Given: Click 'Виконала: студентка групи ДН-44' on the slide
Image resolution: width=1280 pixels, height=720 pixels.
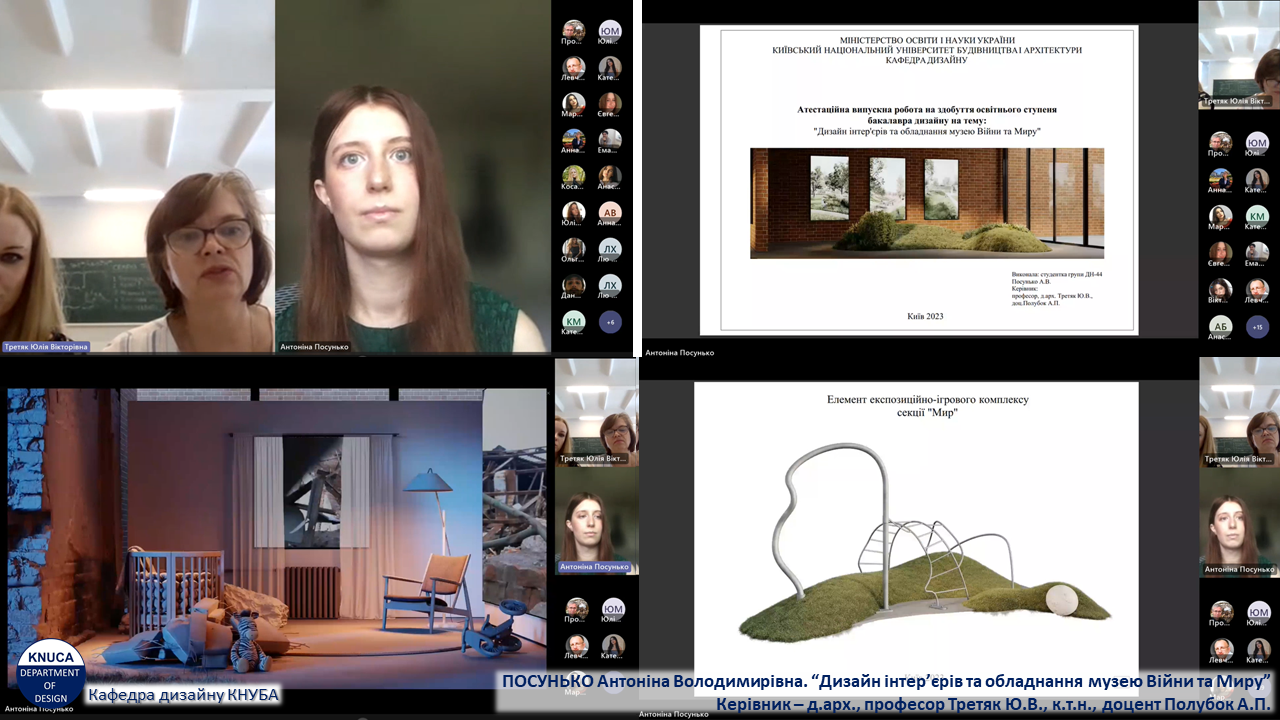Looking at the screenshot, I should [x=1057, y=274].
